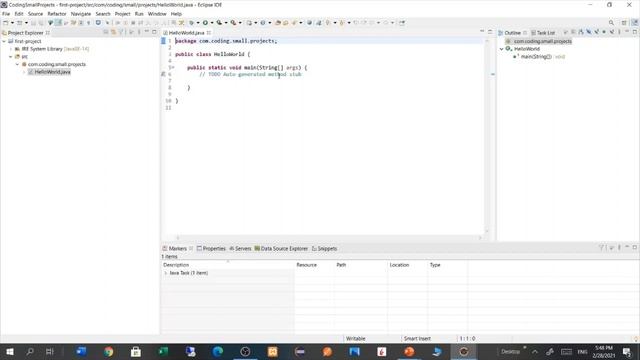This screenshot has height=360, width=640.
Task: Open the Windows Start menu
Action: tap(10, 352)
